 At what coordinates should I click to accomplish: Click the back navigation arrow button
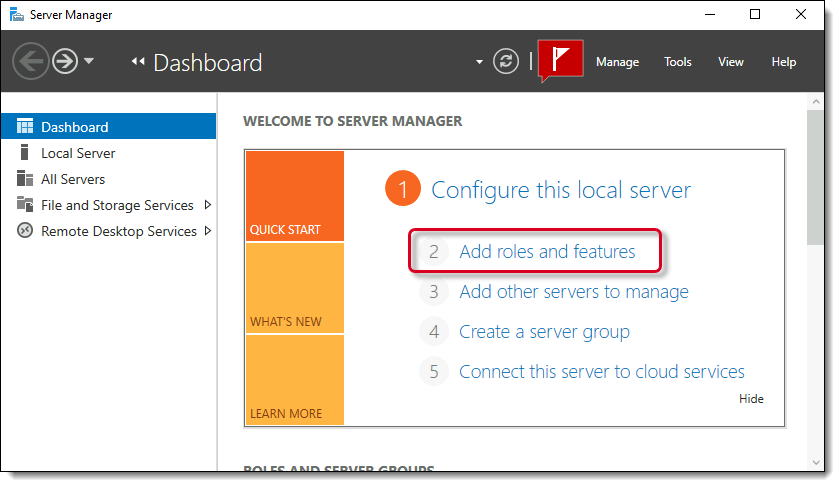click(31, 62)
